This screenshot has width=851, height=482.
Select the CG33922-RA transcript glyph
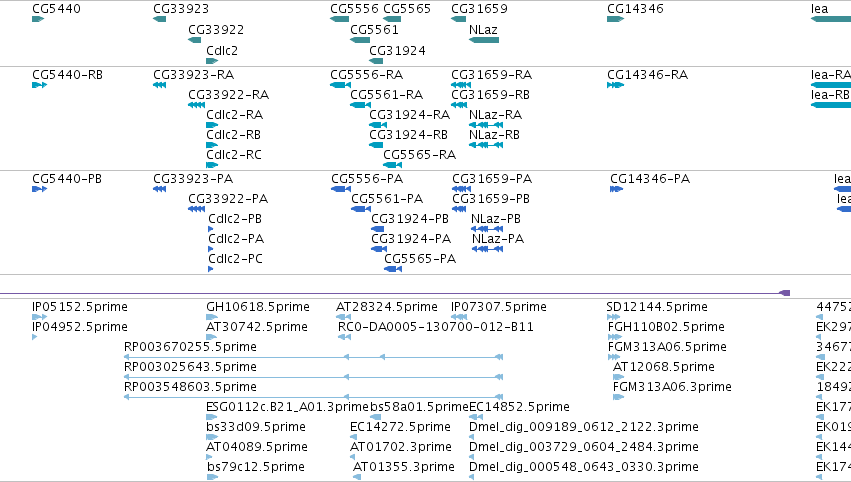coord(196,105)
